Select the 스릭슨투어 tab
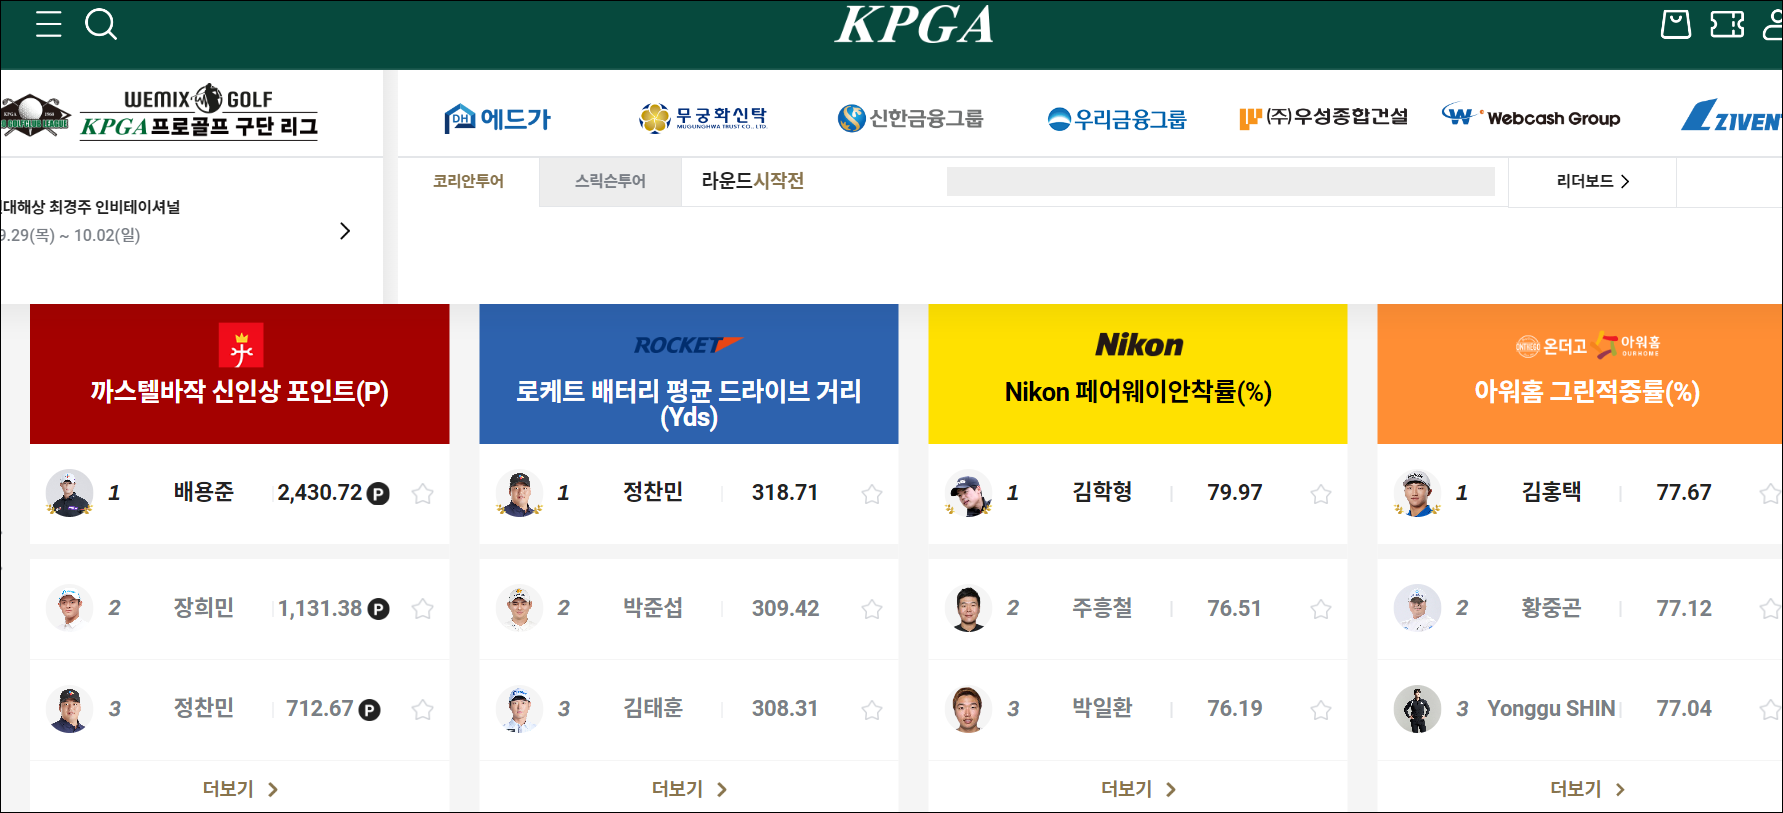1783x813 pixels. [x=610, y=181]
